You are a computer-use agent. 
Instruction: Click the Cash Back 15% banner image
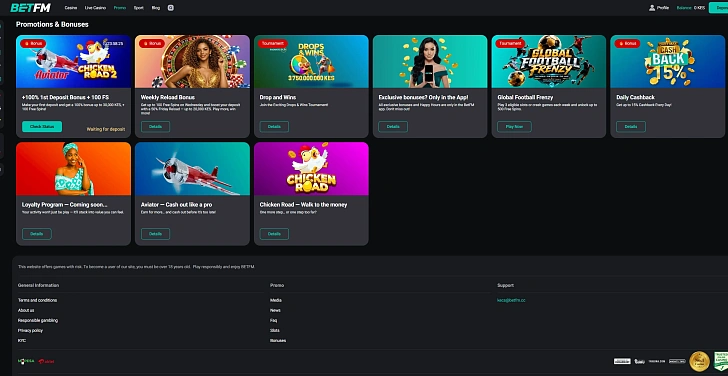click(x=668, y=61)
